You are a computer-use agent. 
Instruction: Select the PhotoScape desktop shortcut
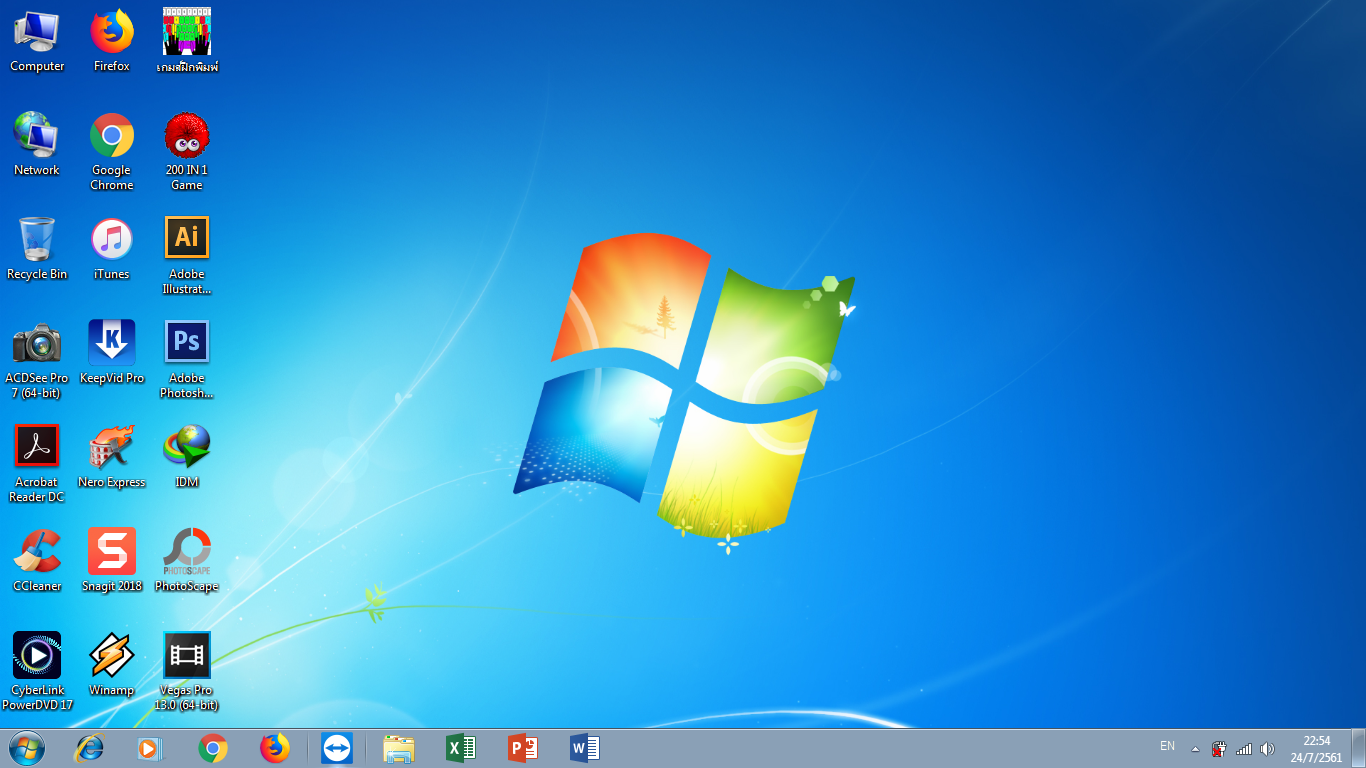[187, 561]
